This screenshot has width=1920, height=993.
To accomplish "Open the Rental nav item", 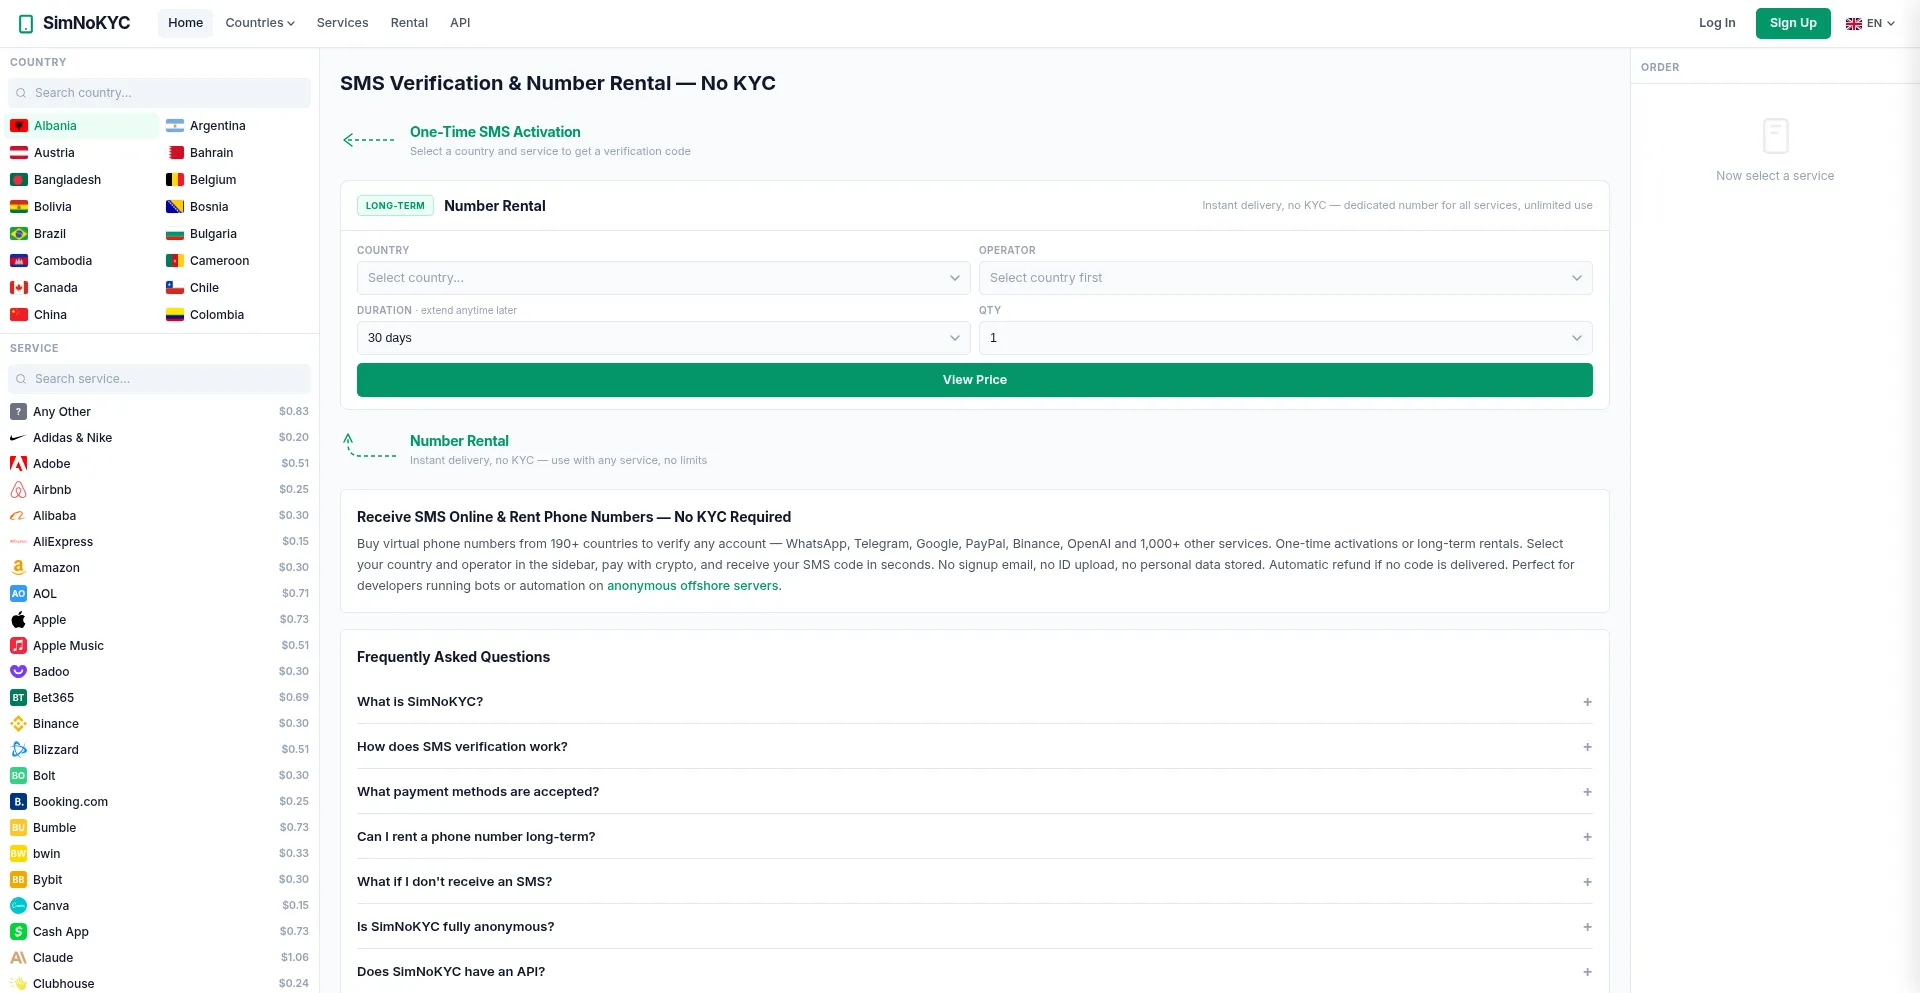I will tap(409, 23).
